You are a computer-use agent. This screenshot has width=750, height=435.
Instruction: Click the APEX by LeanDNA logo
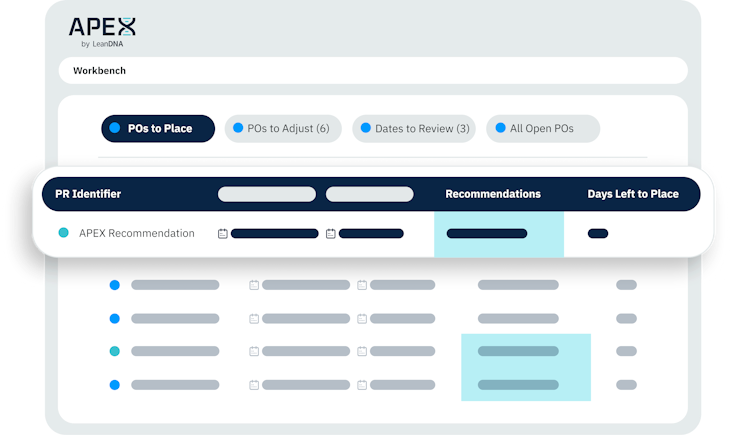[102, 32]
